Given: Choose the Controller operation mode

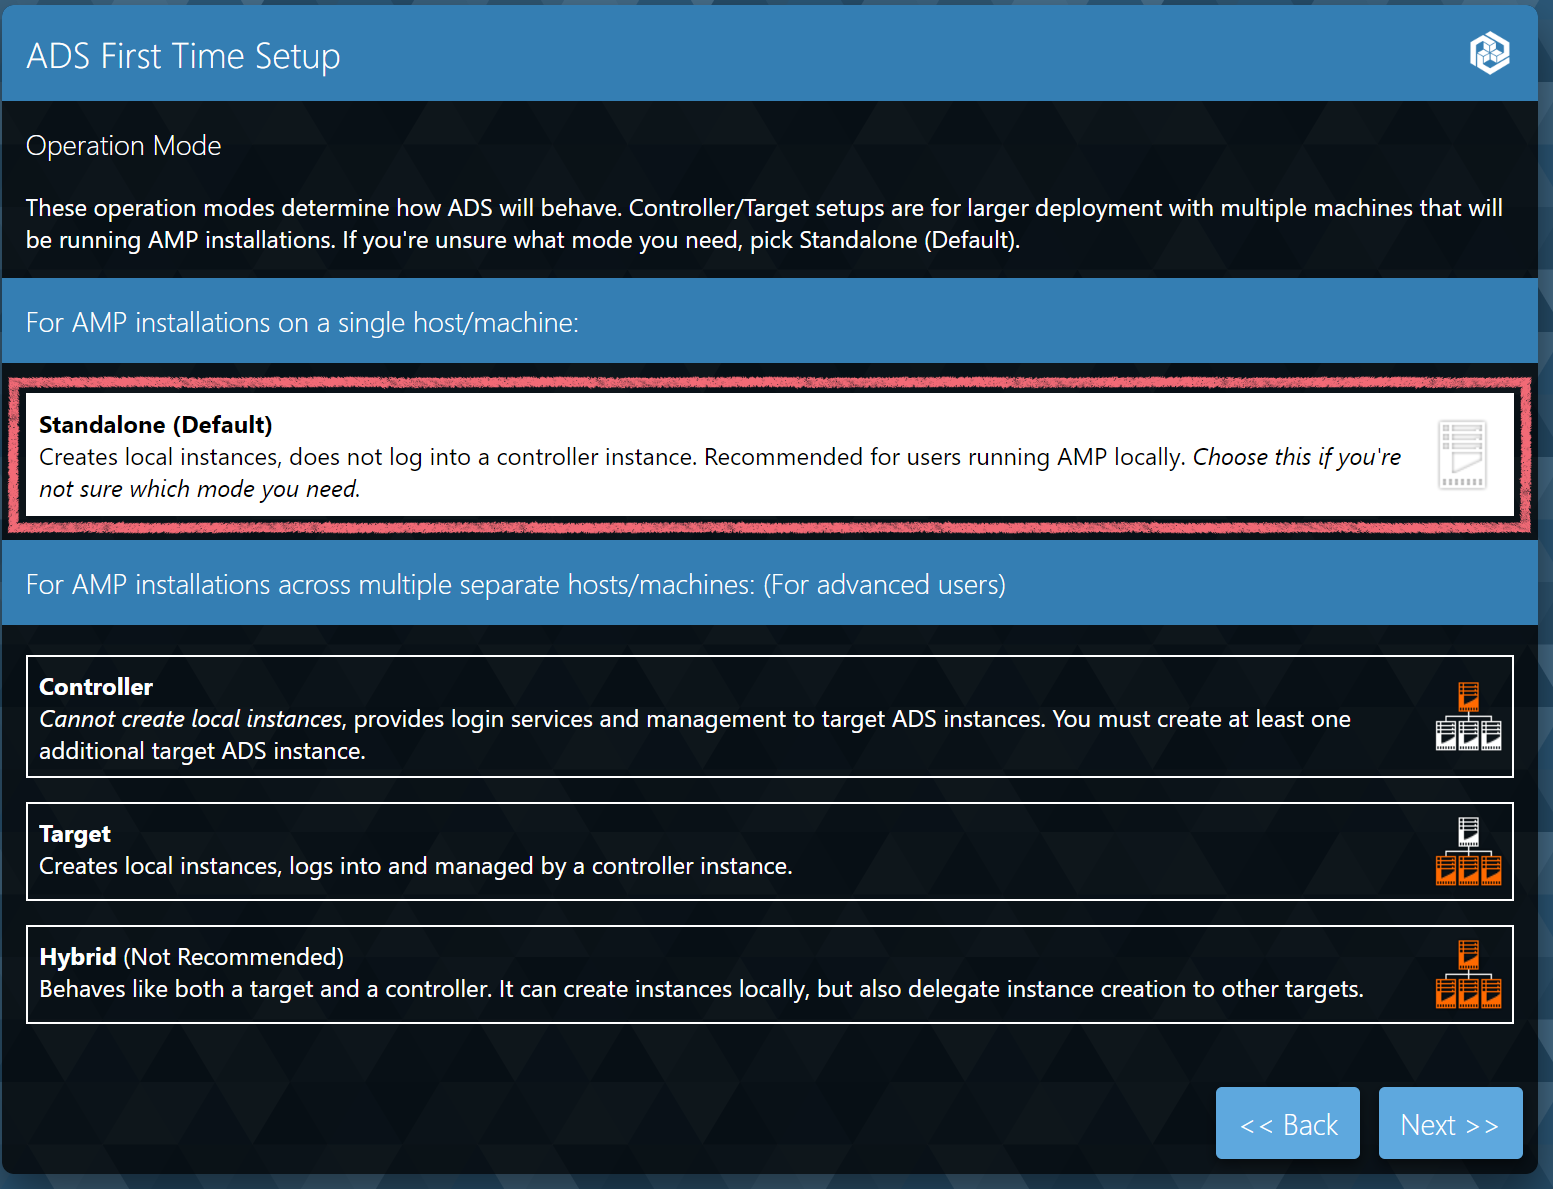Looking at the screenshot, I should 769,716.
